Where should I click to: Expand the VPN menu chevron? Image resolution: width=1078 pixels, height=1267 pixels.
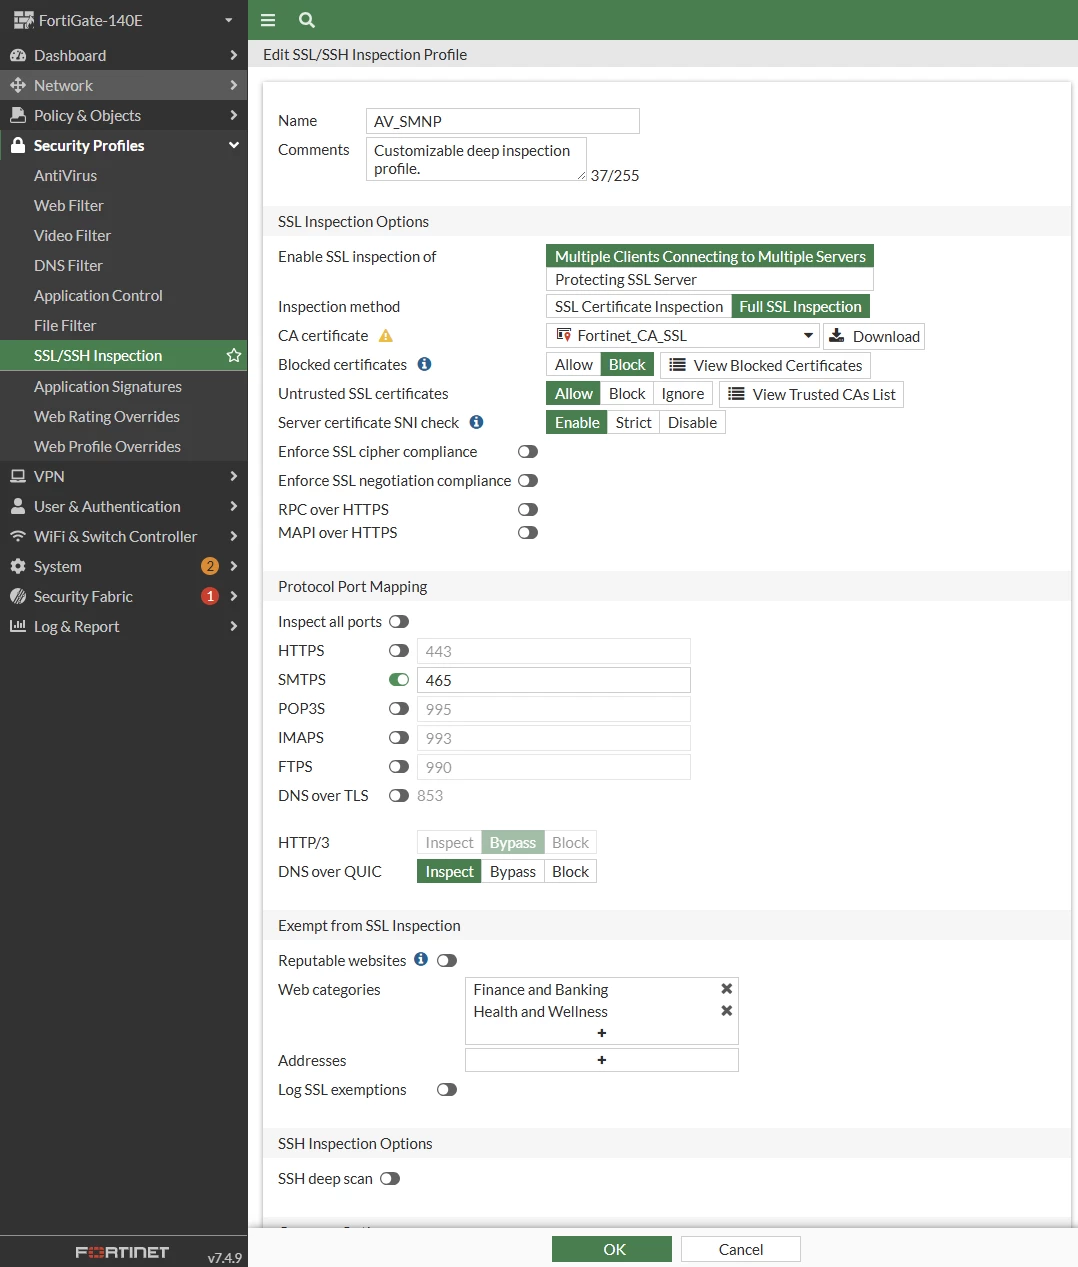click(233, 476)
